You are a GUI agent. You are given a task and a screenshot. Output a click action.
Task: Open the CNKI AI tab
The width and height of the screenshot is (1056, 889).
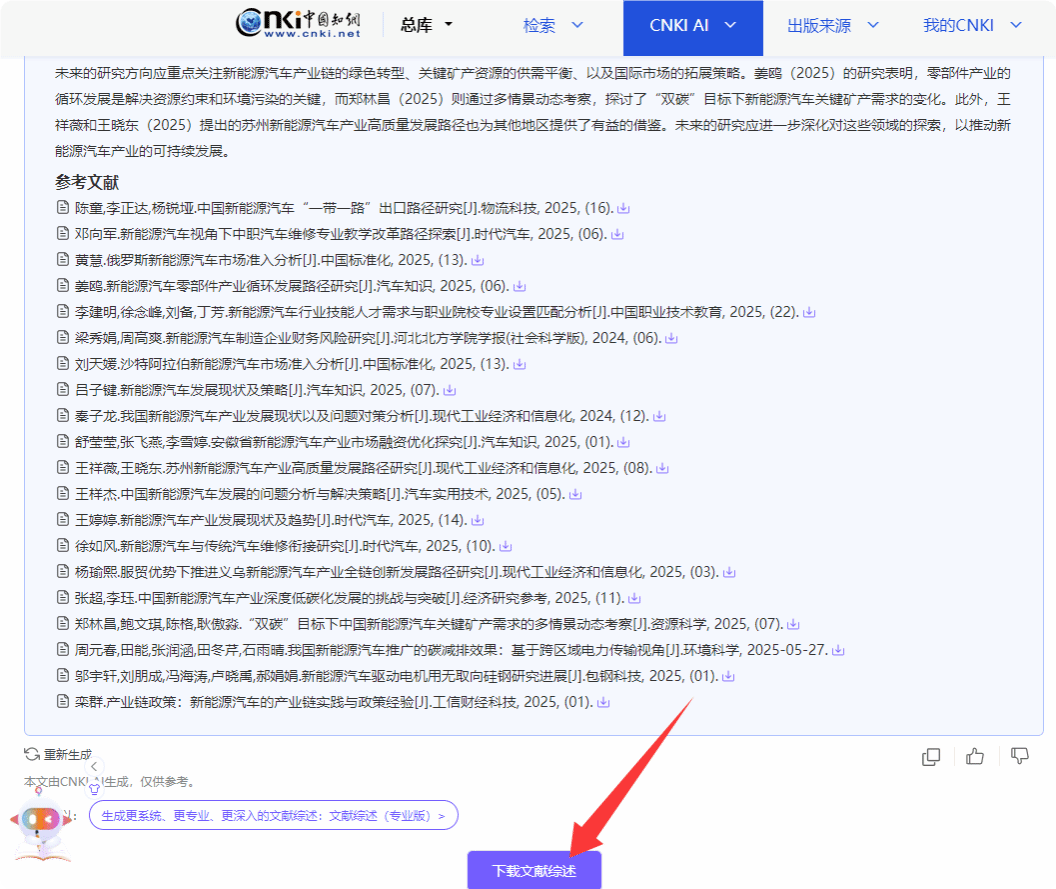692,25
